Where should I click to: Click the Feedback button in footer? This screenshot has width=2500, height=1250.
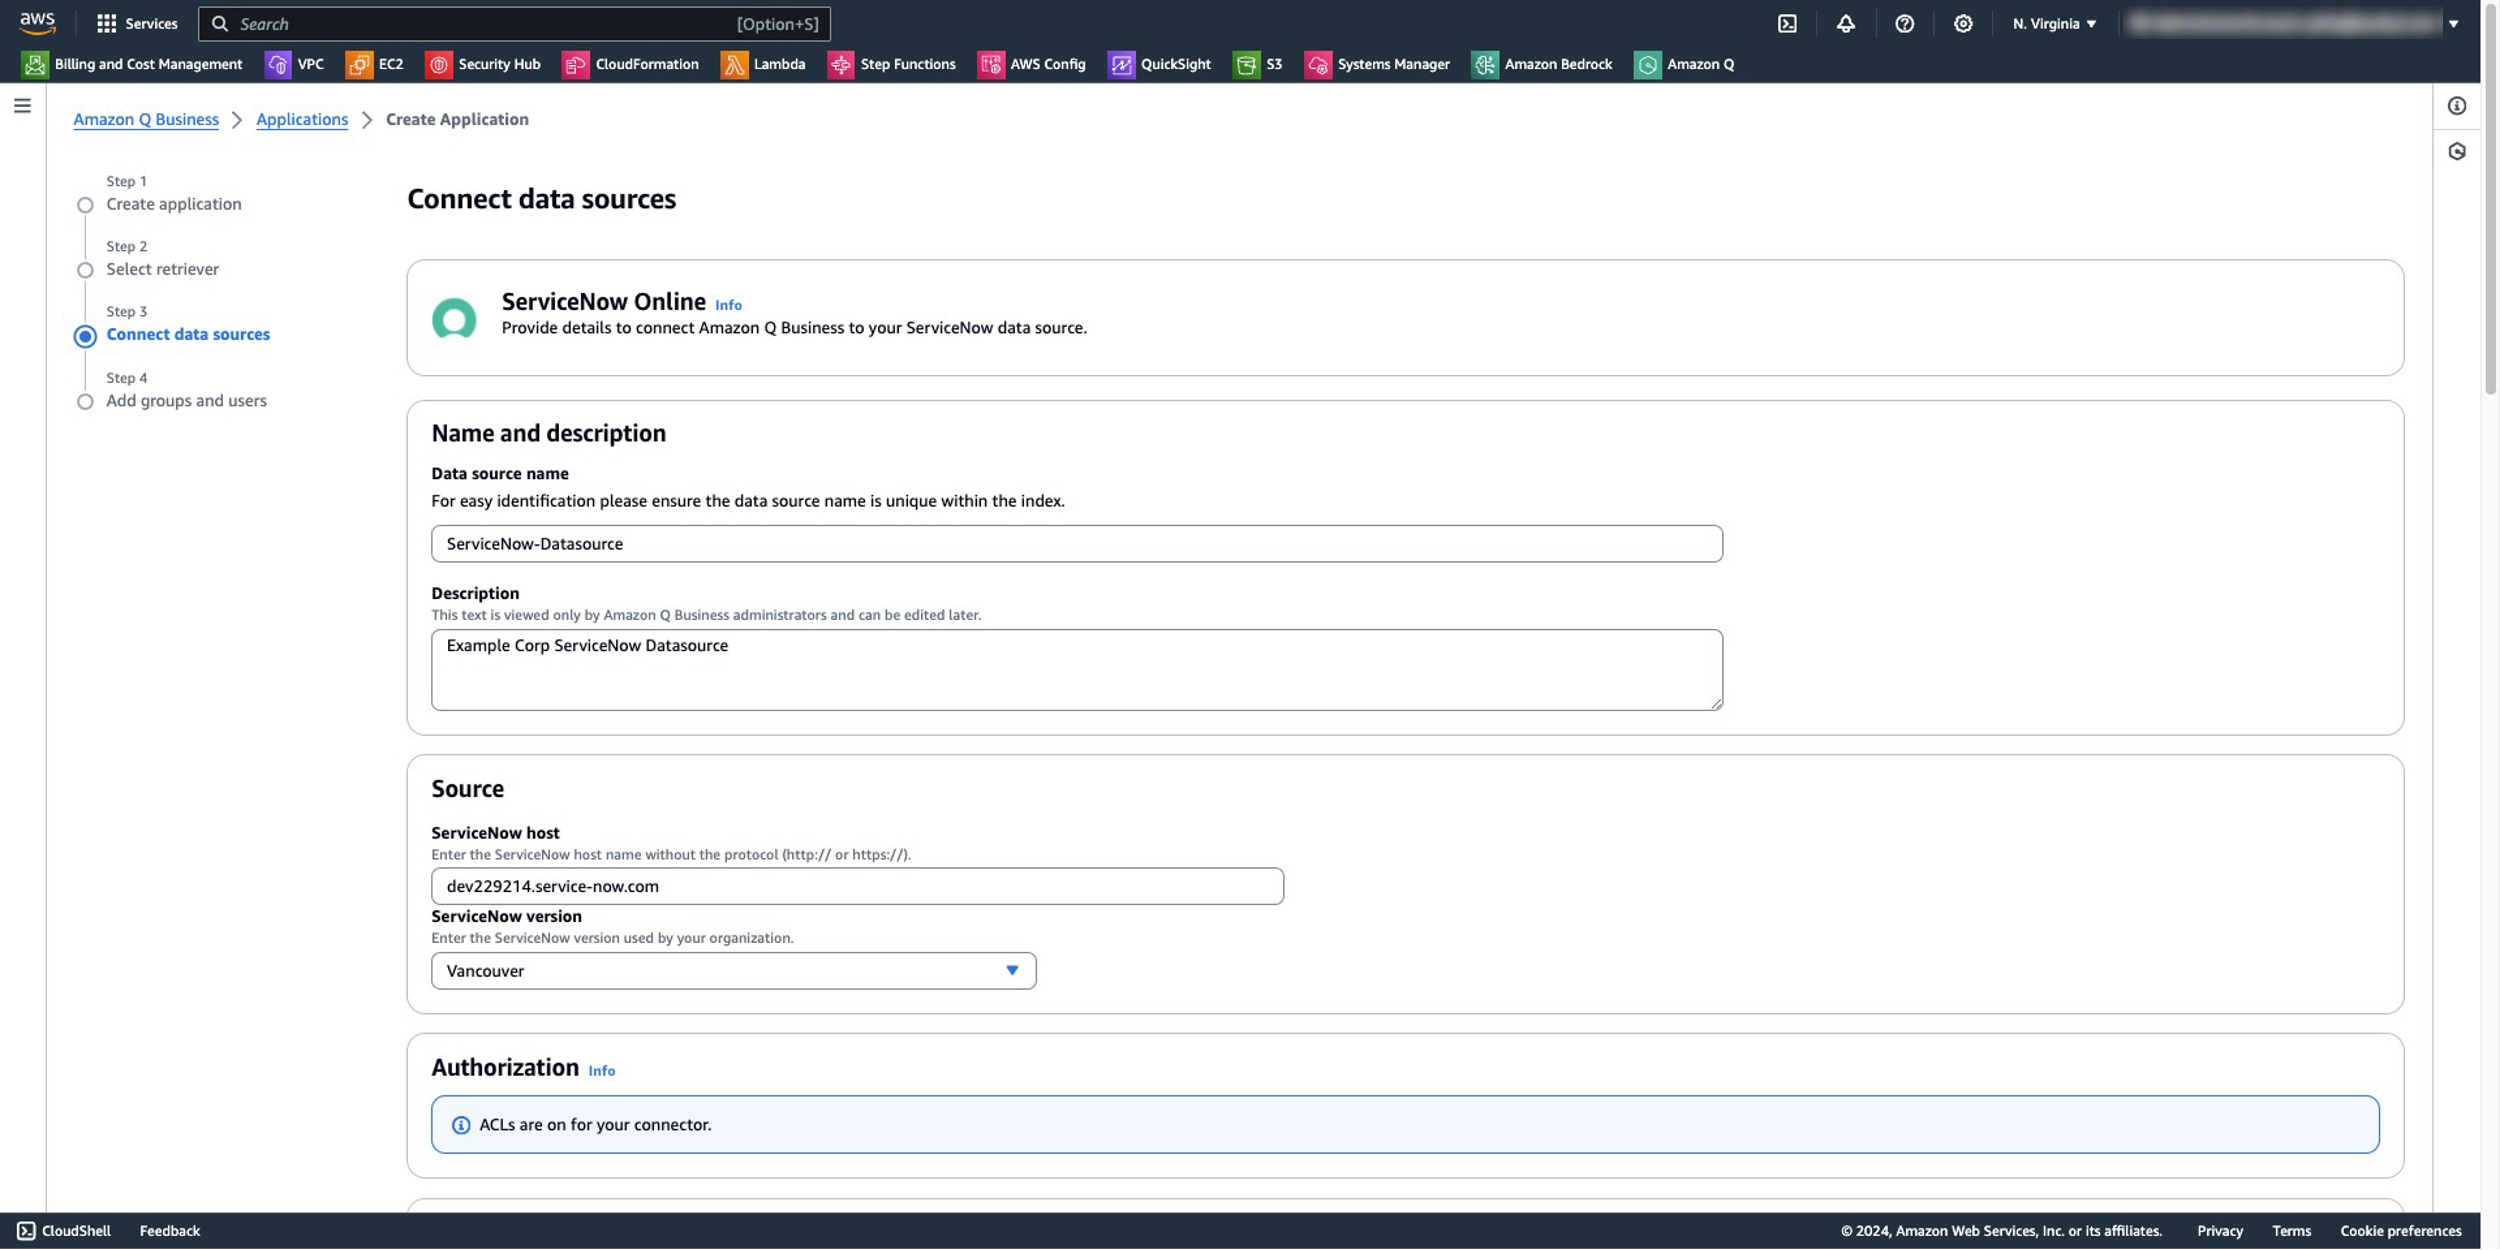coord(169,1231)
